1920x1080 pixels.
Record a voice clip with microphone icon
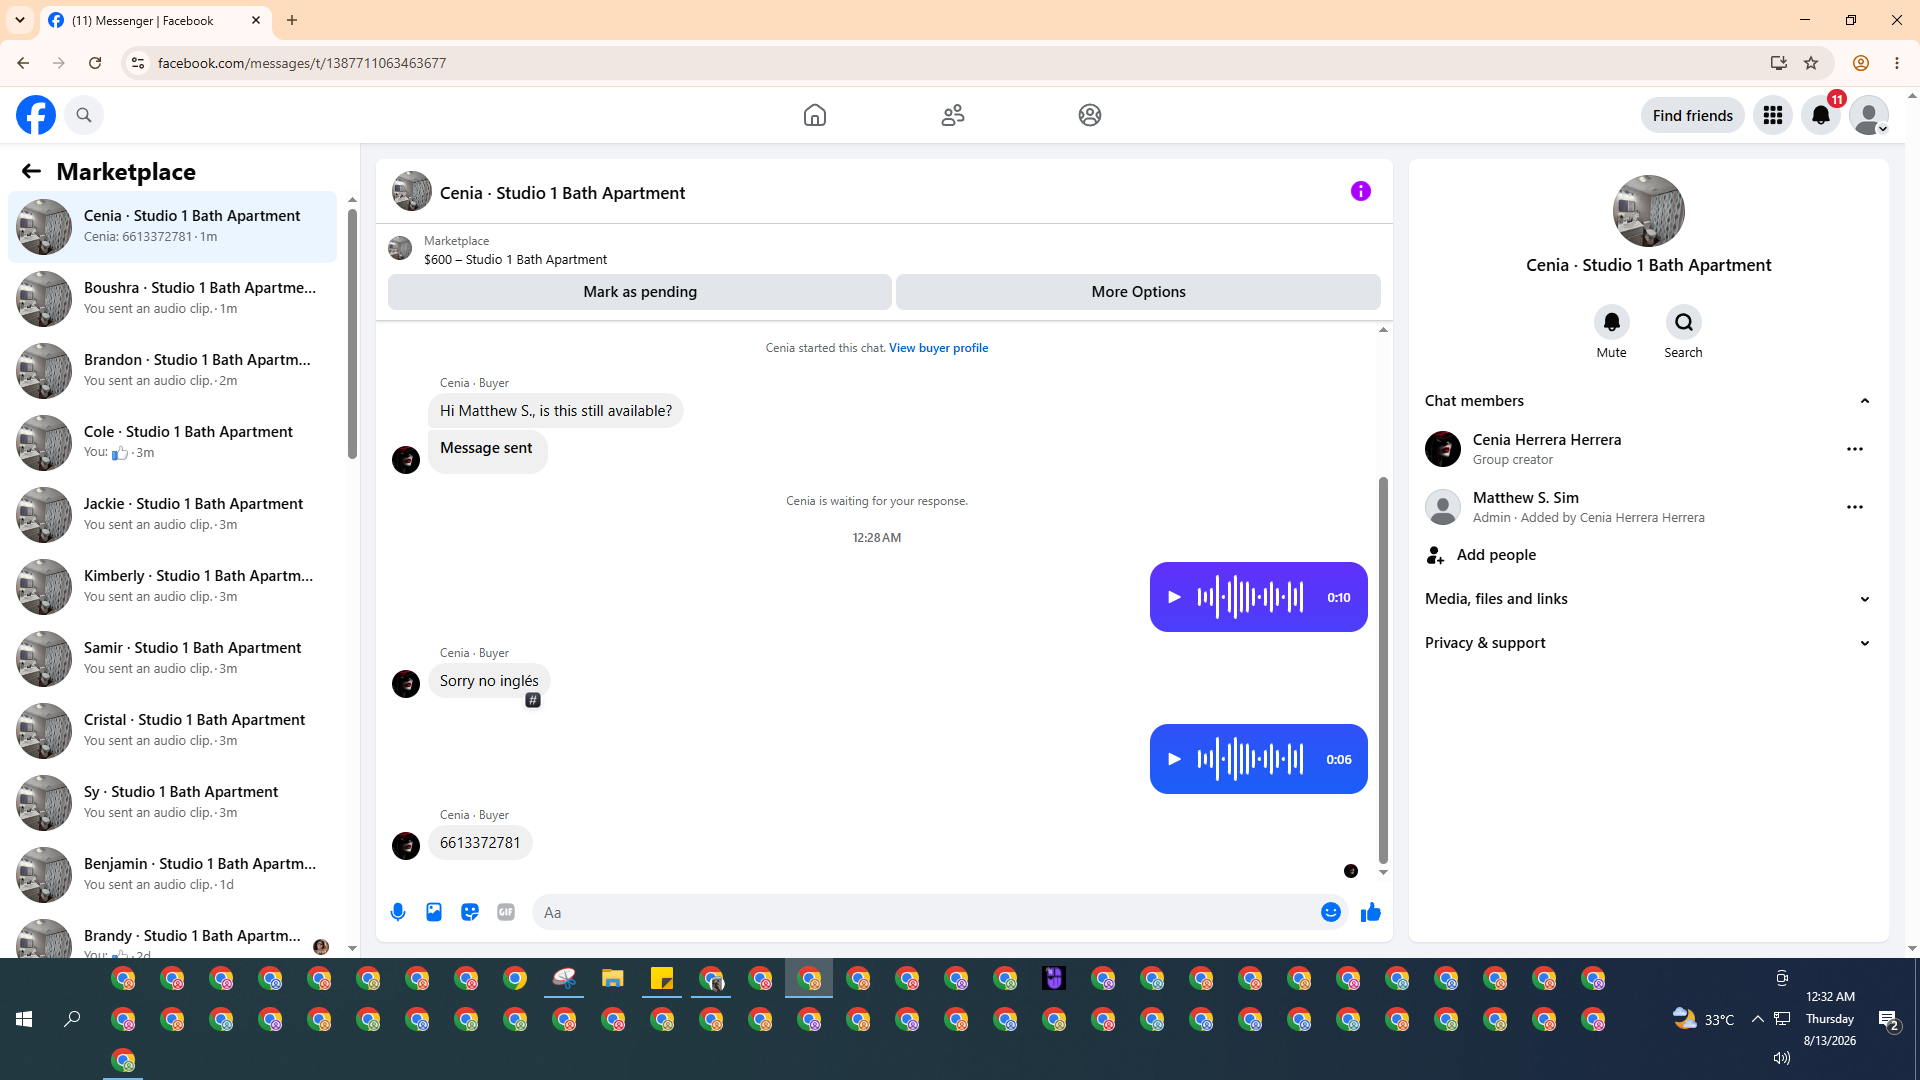(398, 912)
